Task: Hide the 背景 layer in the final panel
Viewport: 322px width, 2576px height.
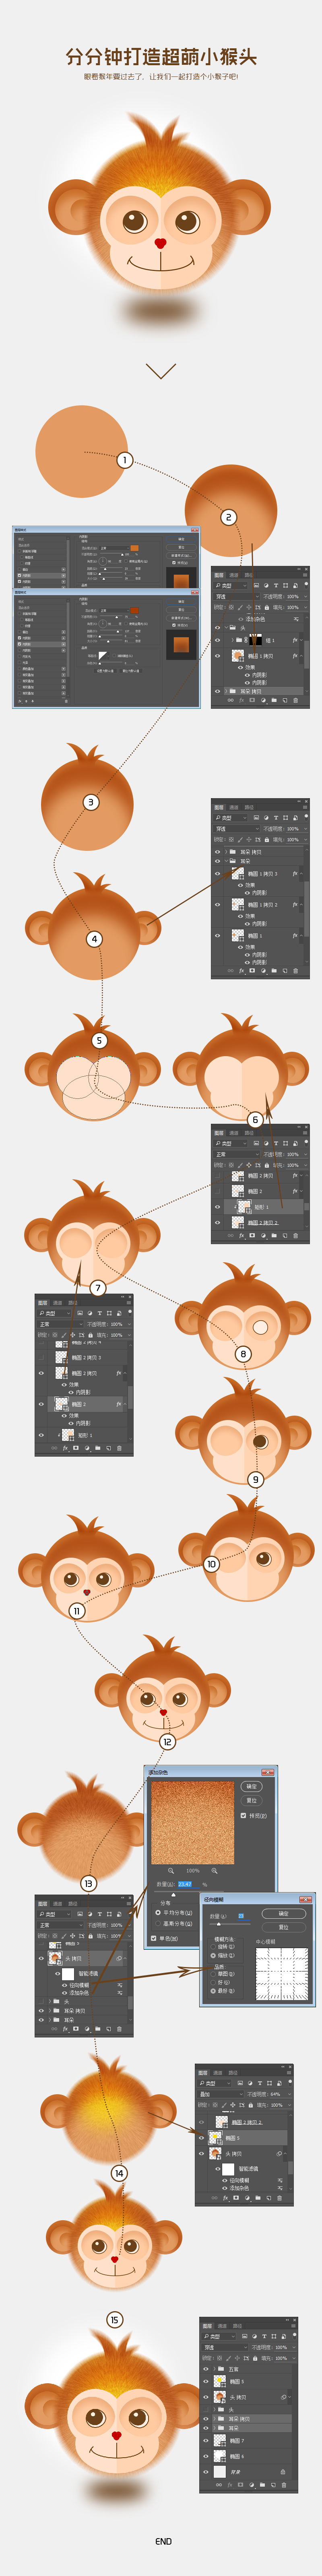Action: [x=206, y=2472]
